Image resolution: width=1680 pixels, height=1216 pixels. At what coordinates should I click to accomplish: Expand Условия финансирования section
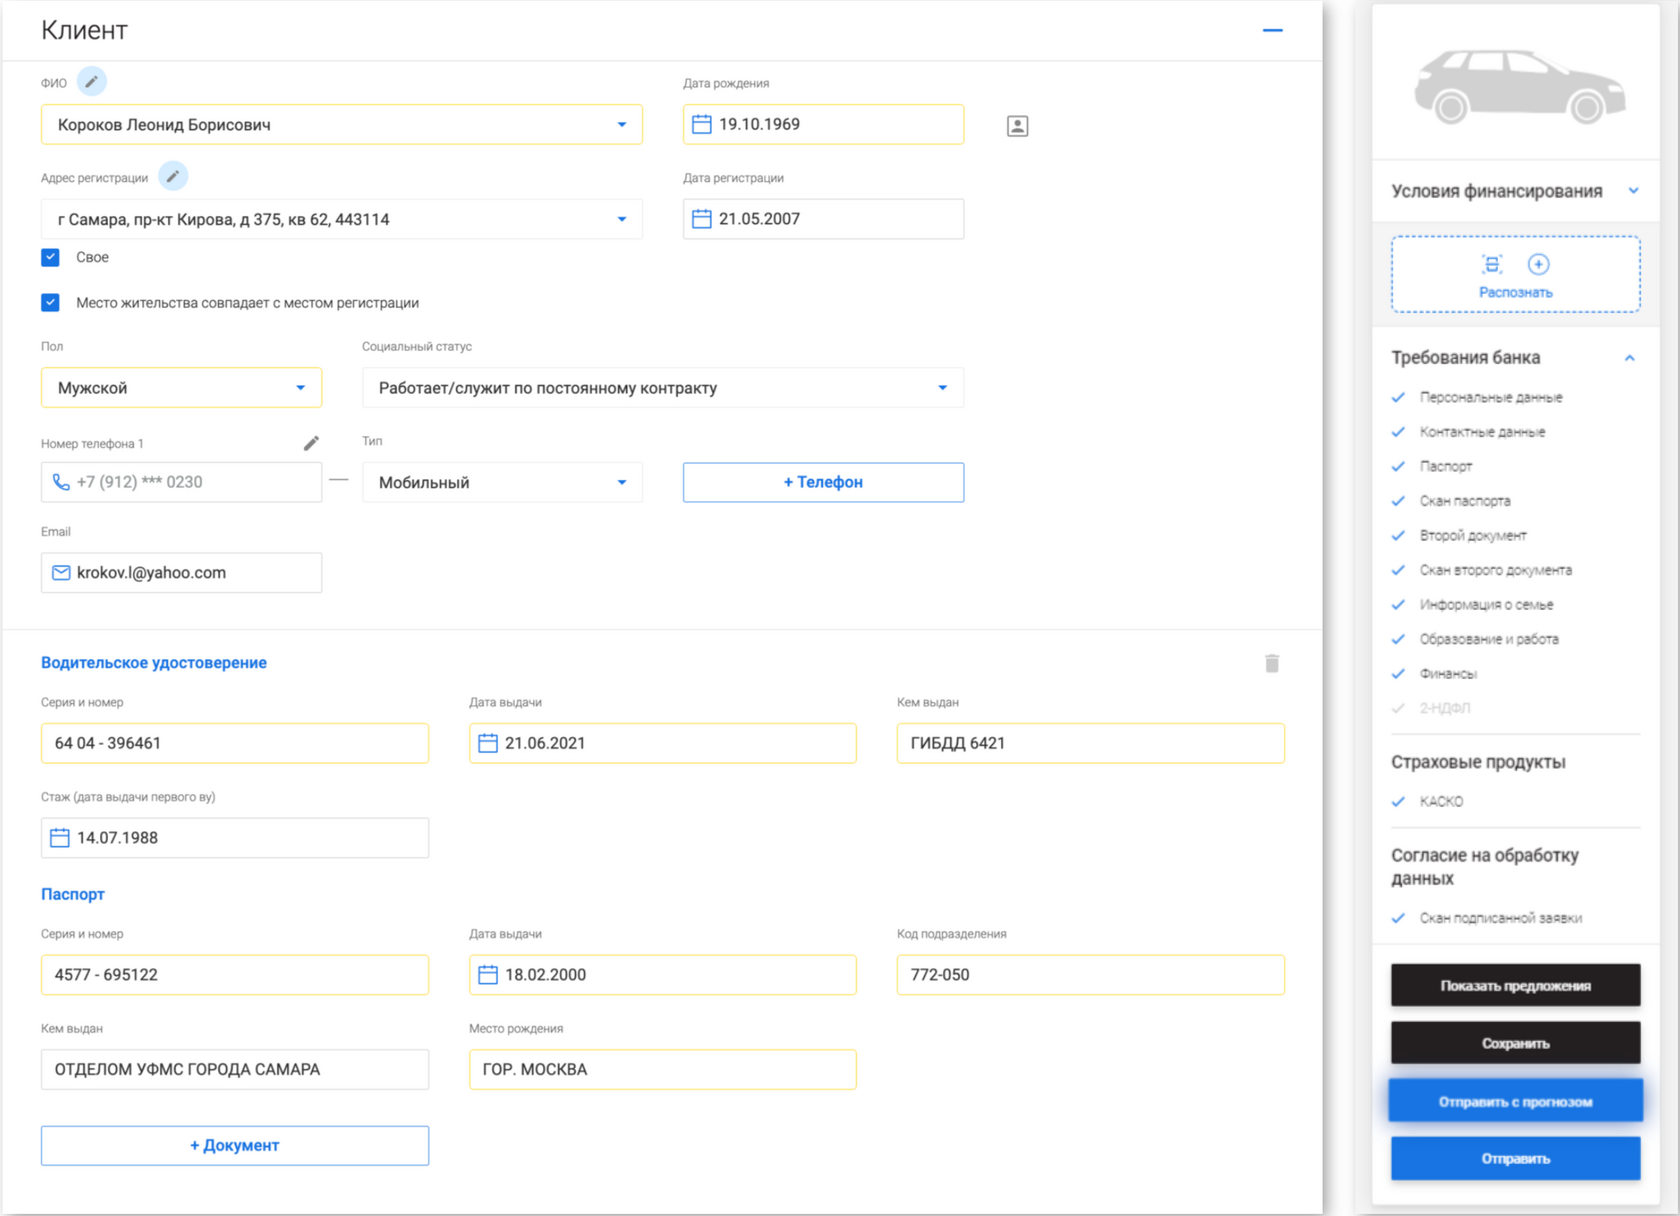1633,191
